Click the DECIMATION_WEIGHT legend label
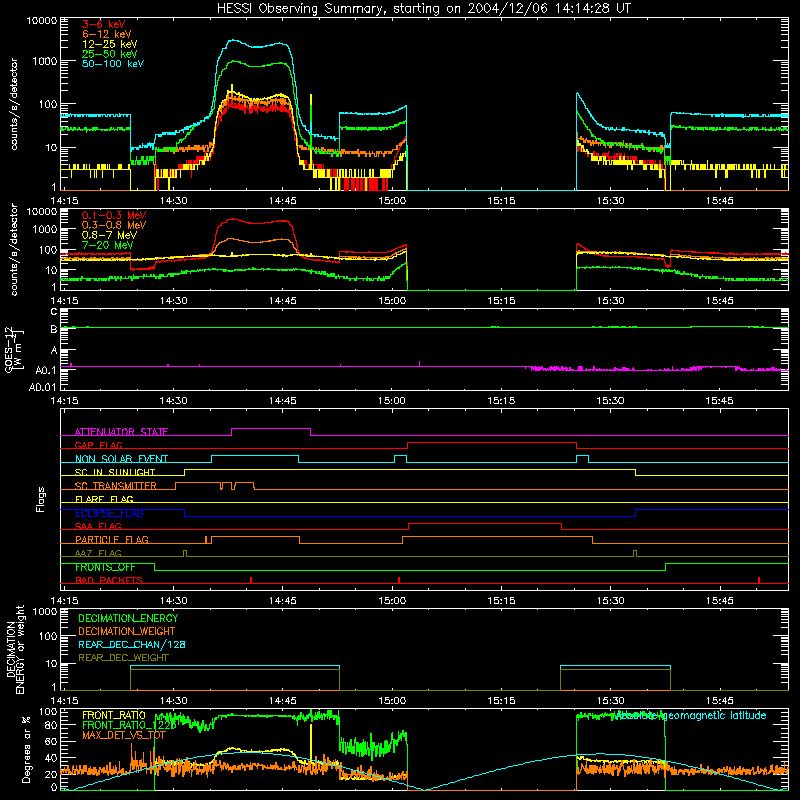800x800 pixels. click(127, 631)
